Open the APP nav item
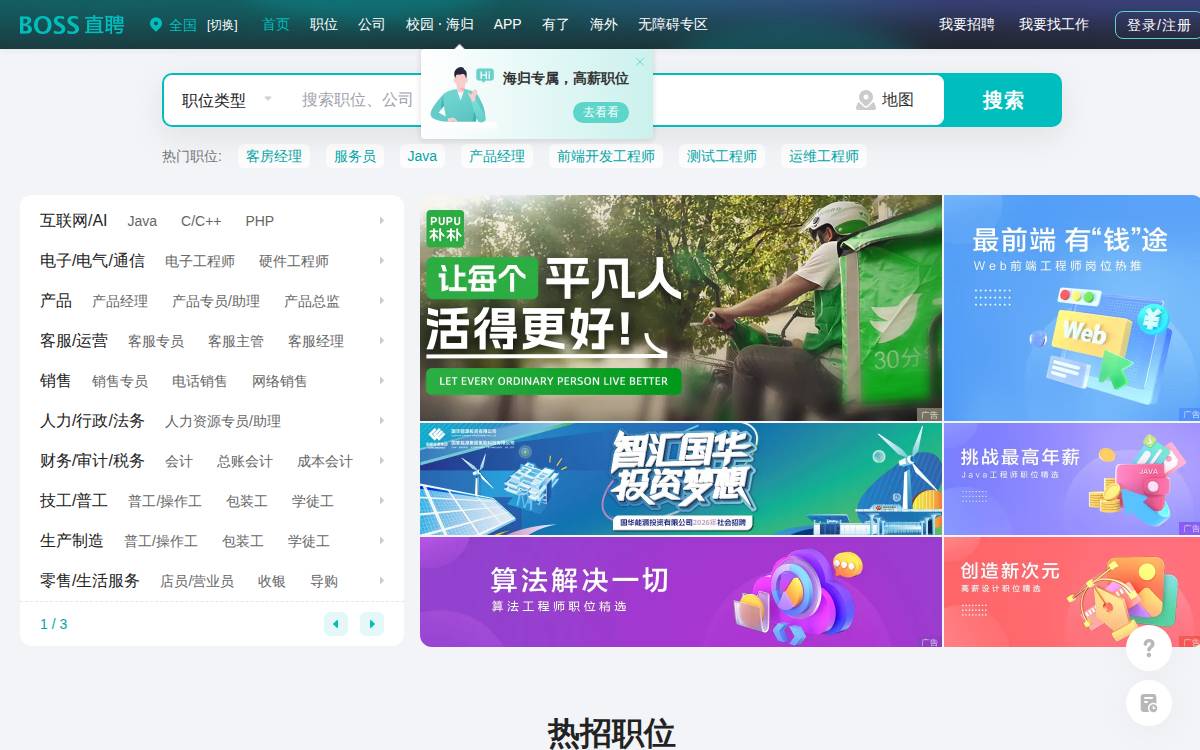This screenshot has width=1200, height=750. pyautogui.click(x=508, y=24)
